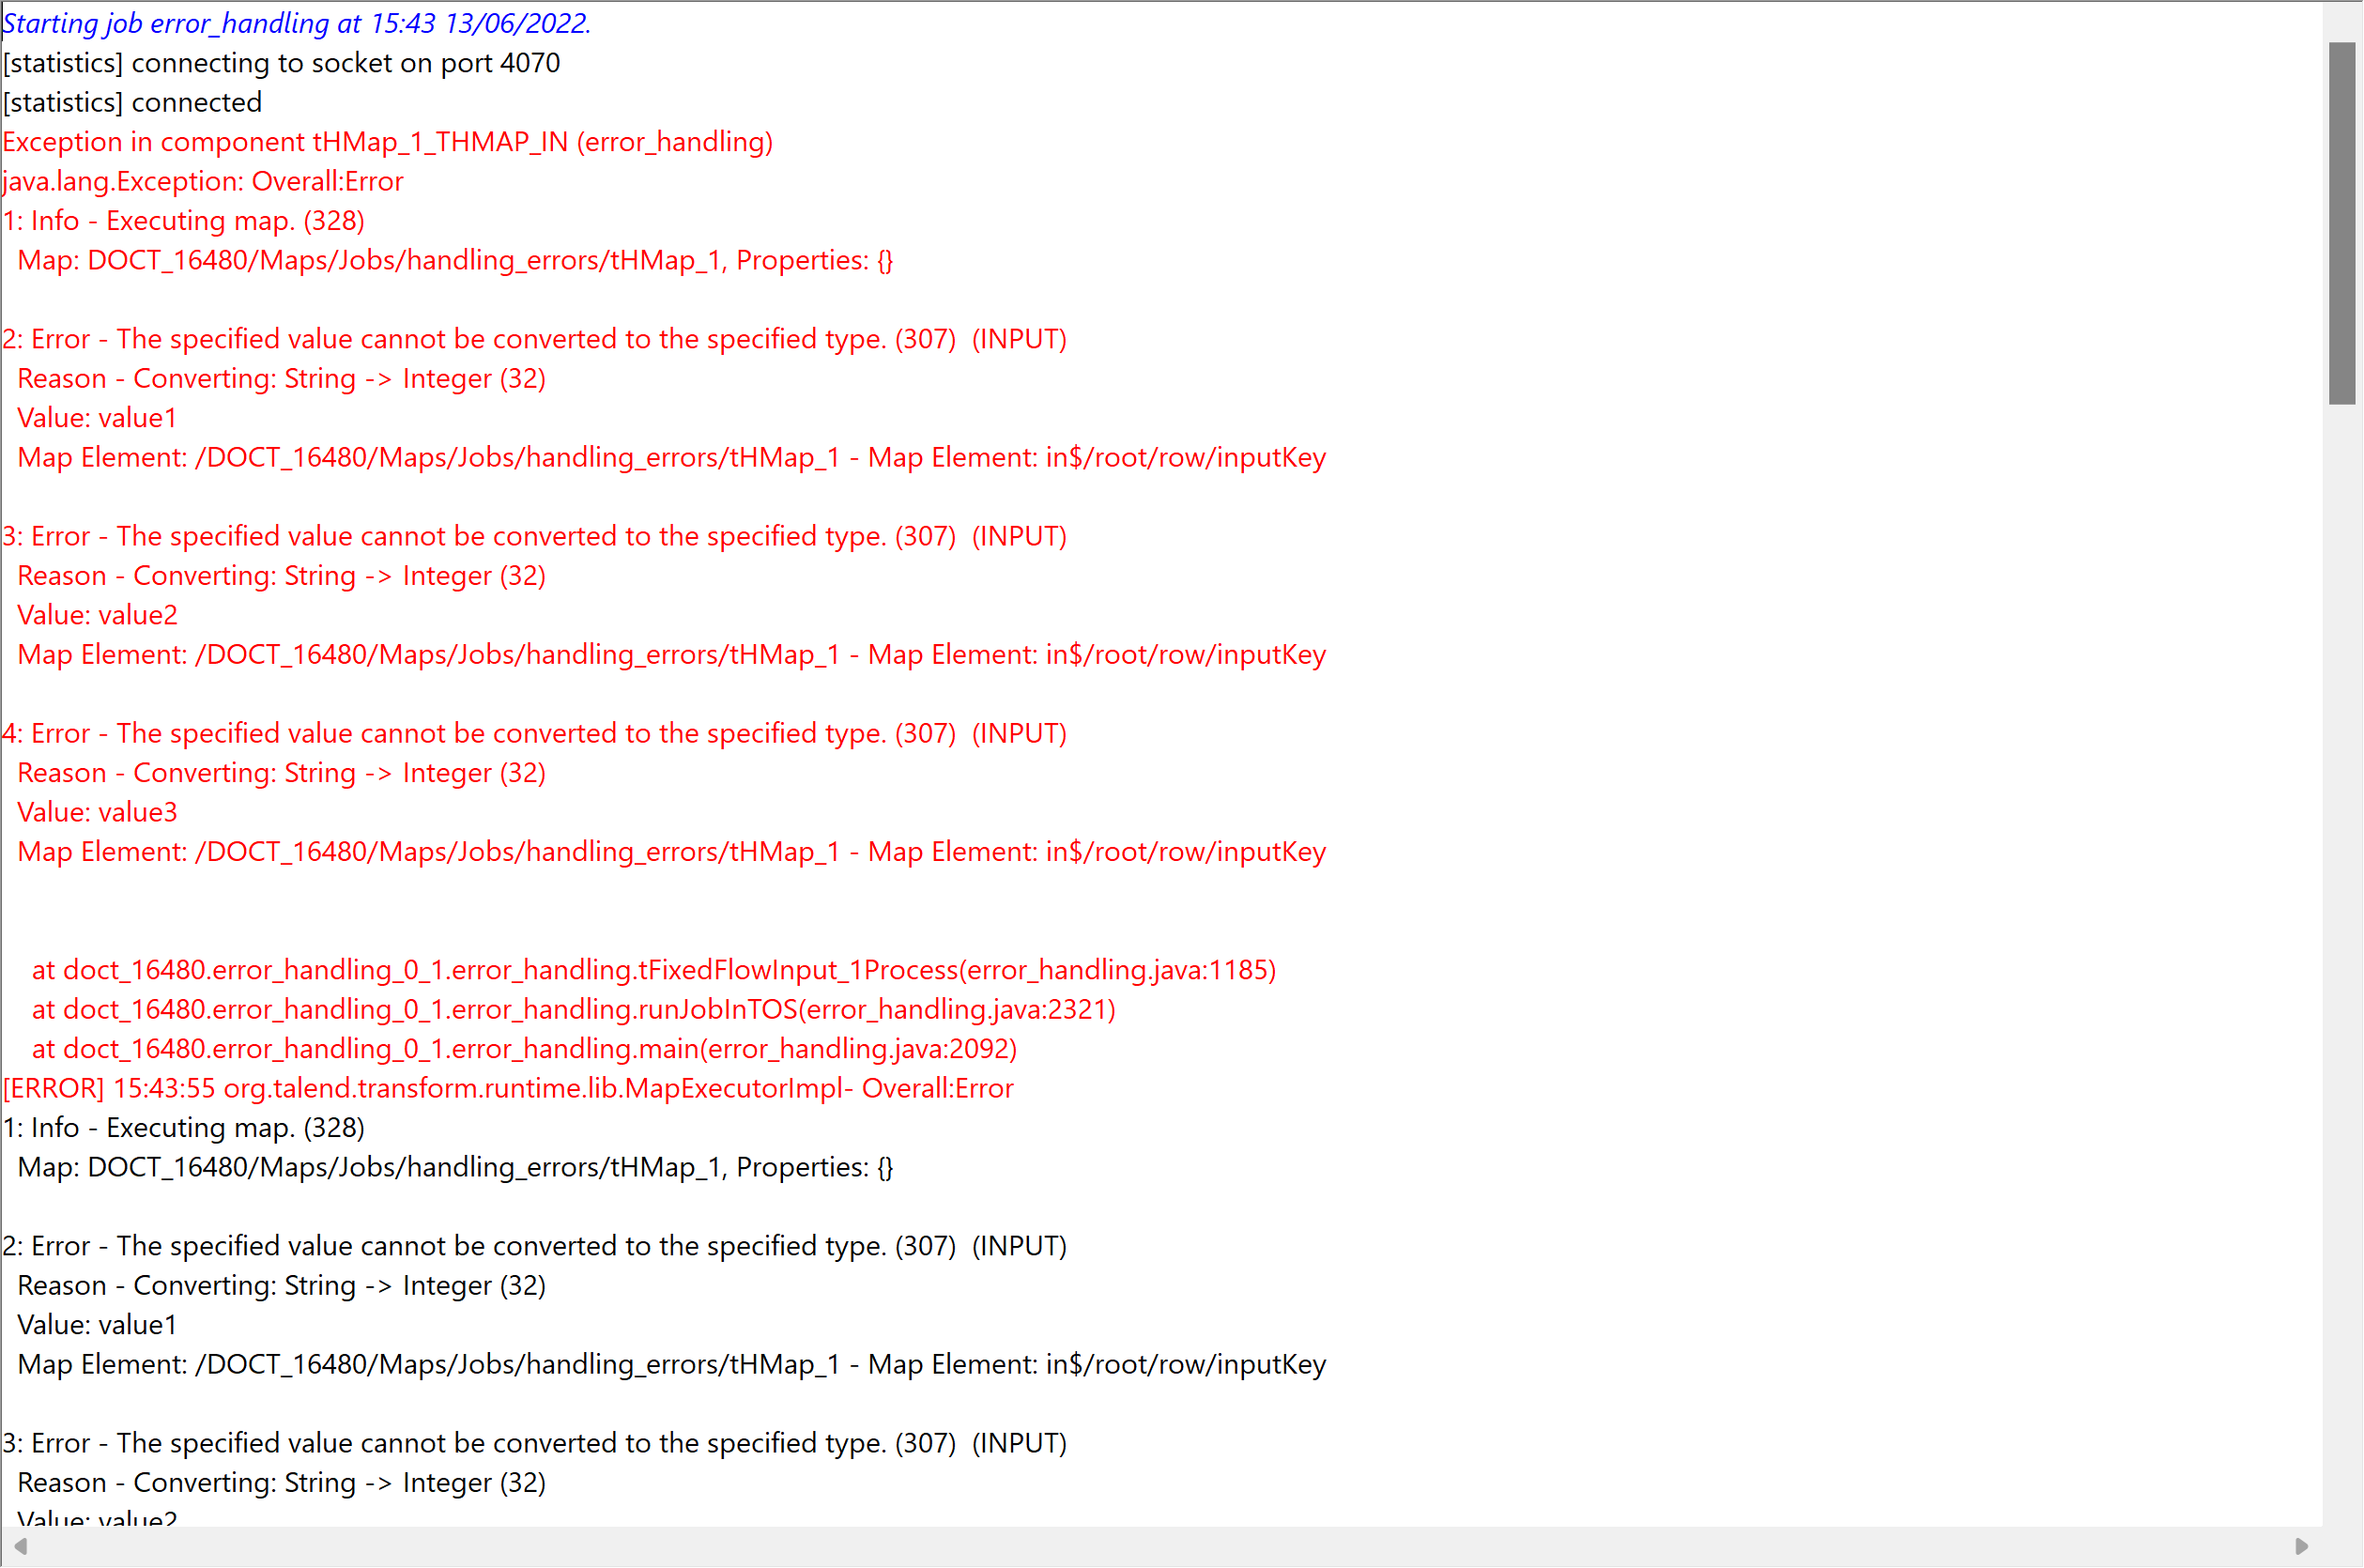This screenshot has height=1568, width=2364.
Task: Click the tFixedFlowInput_1Process stack trace line
Action: pos(654,970)
